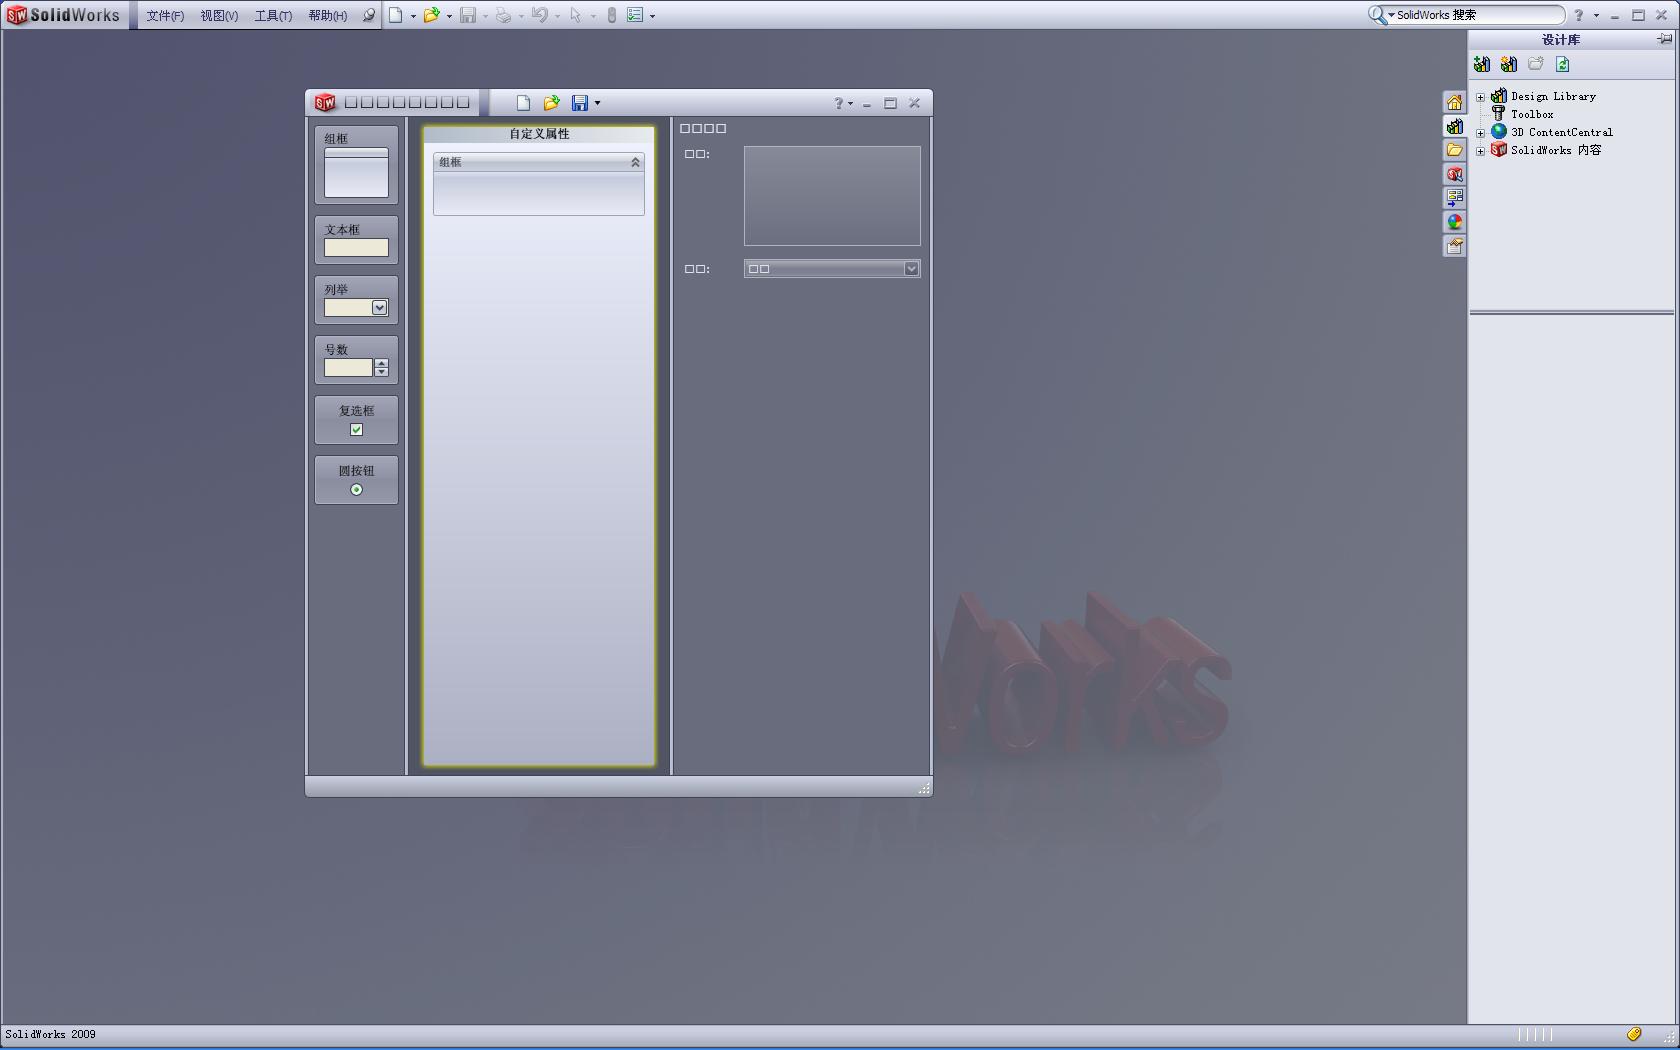Open the 工具(T) menu
Screen dimensions: 1680x1050
273,16
